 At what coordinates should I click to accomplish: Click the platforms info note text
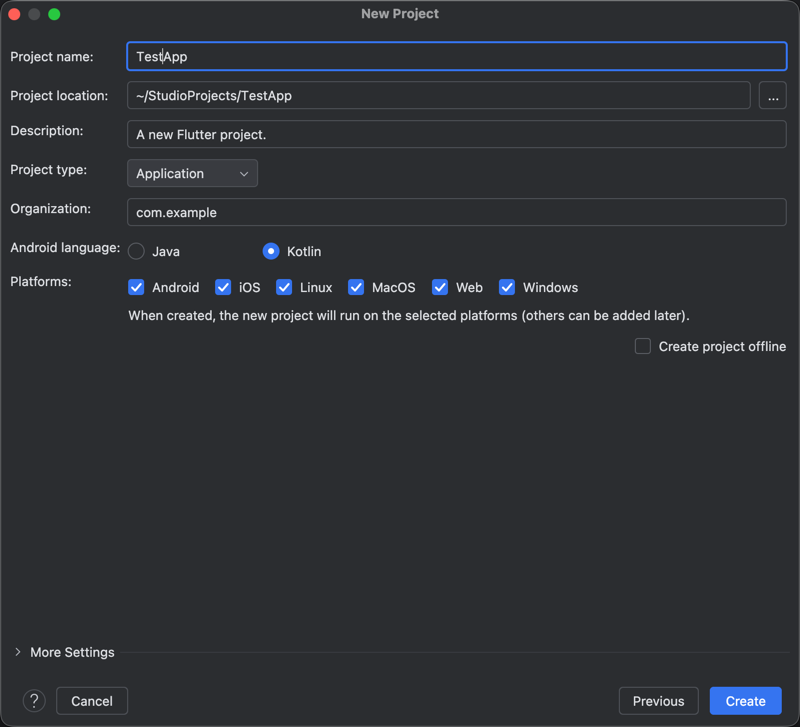(x=409, y=316)
